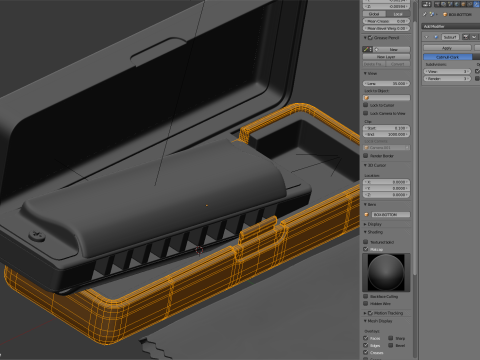Select Catmull-Clark subdivision type
The image size is (480, 360).
[x=448, y=57]
